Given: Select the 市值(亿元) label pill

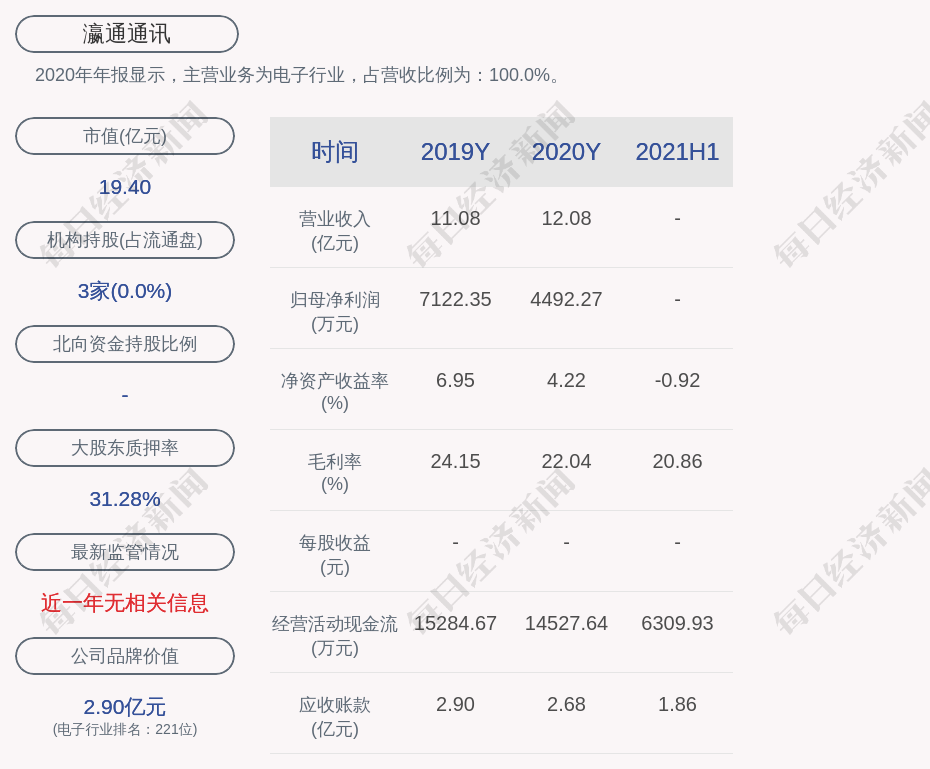Looking at the screenshot, I should coord(125,136).
